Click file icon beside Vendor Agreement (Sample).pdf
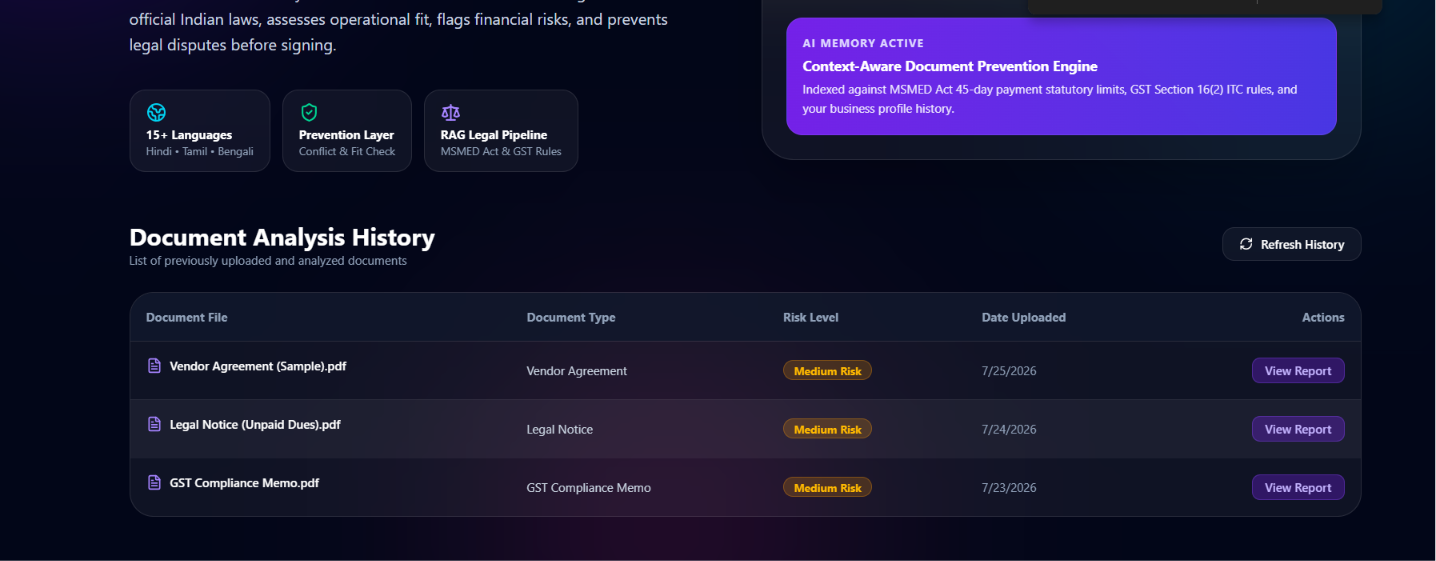 [x=154, y=366]
